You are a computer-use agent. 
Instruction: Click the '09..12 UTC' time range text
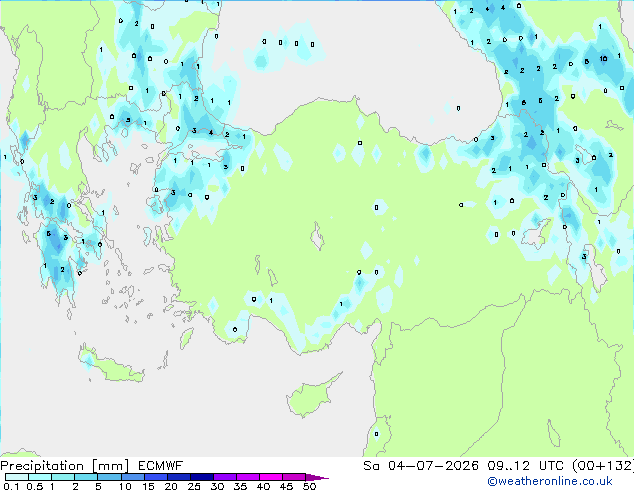coord(526,466)
